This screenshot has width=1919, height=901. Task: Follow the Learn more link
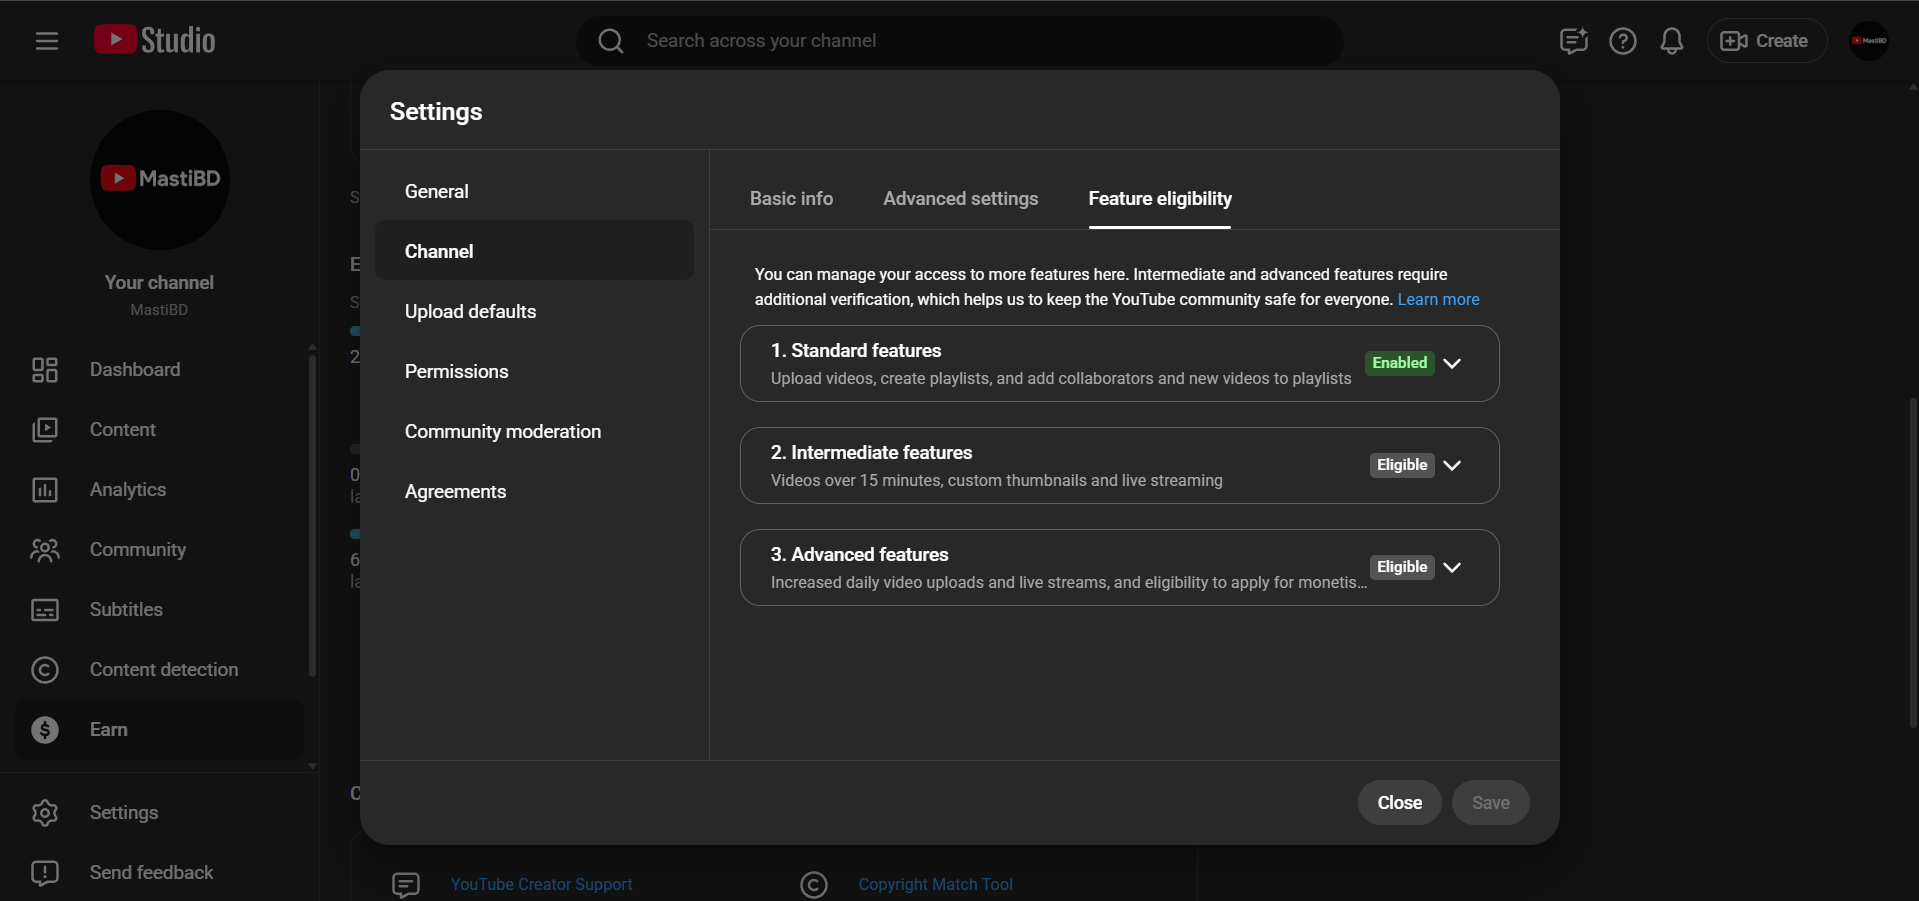tap(1438, 300)
